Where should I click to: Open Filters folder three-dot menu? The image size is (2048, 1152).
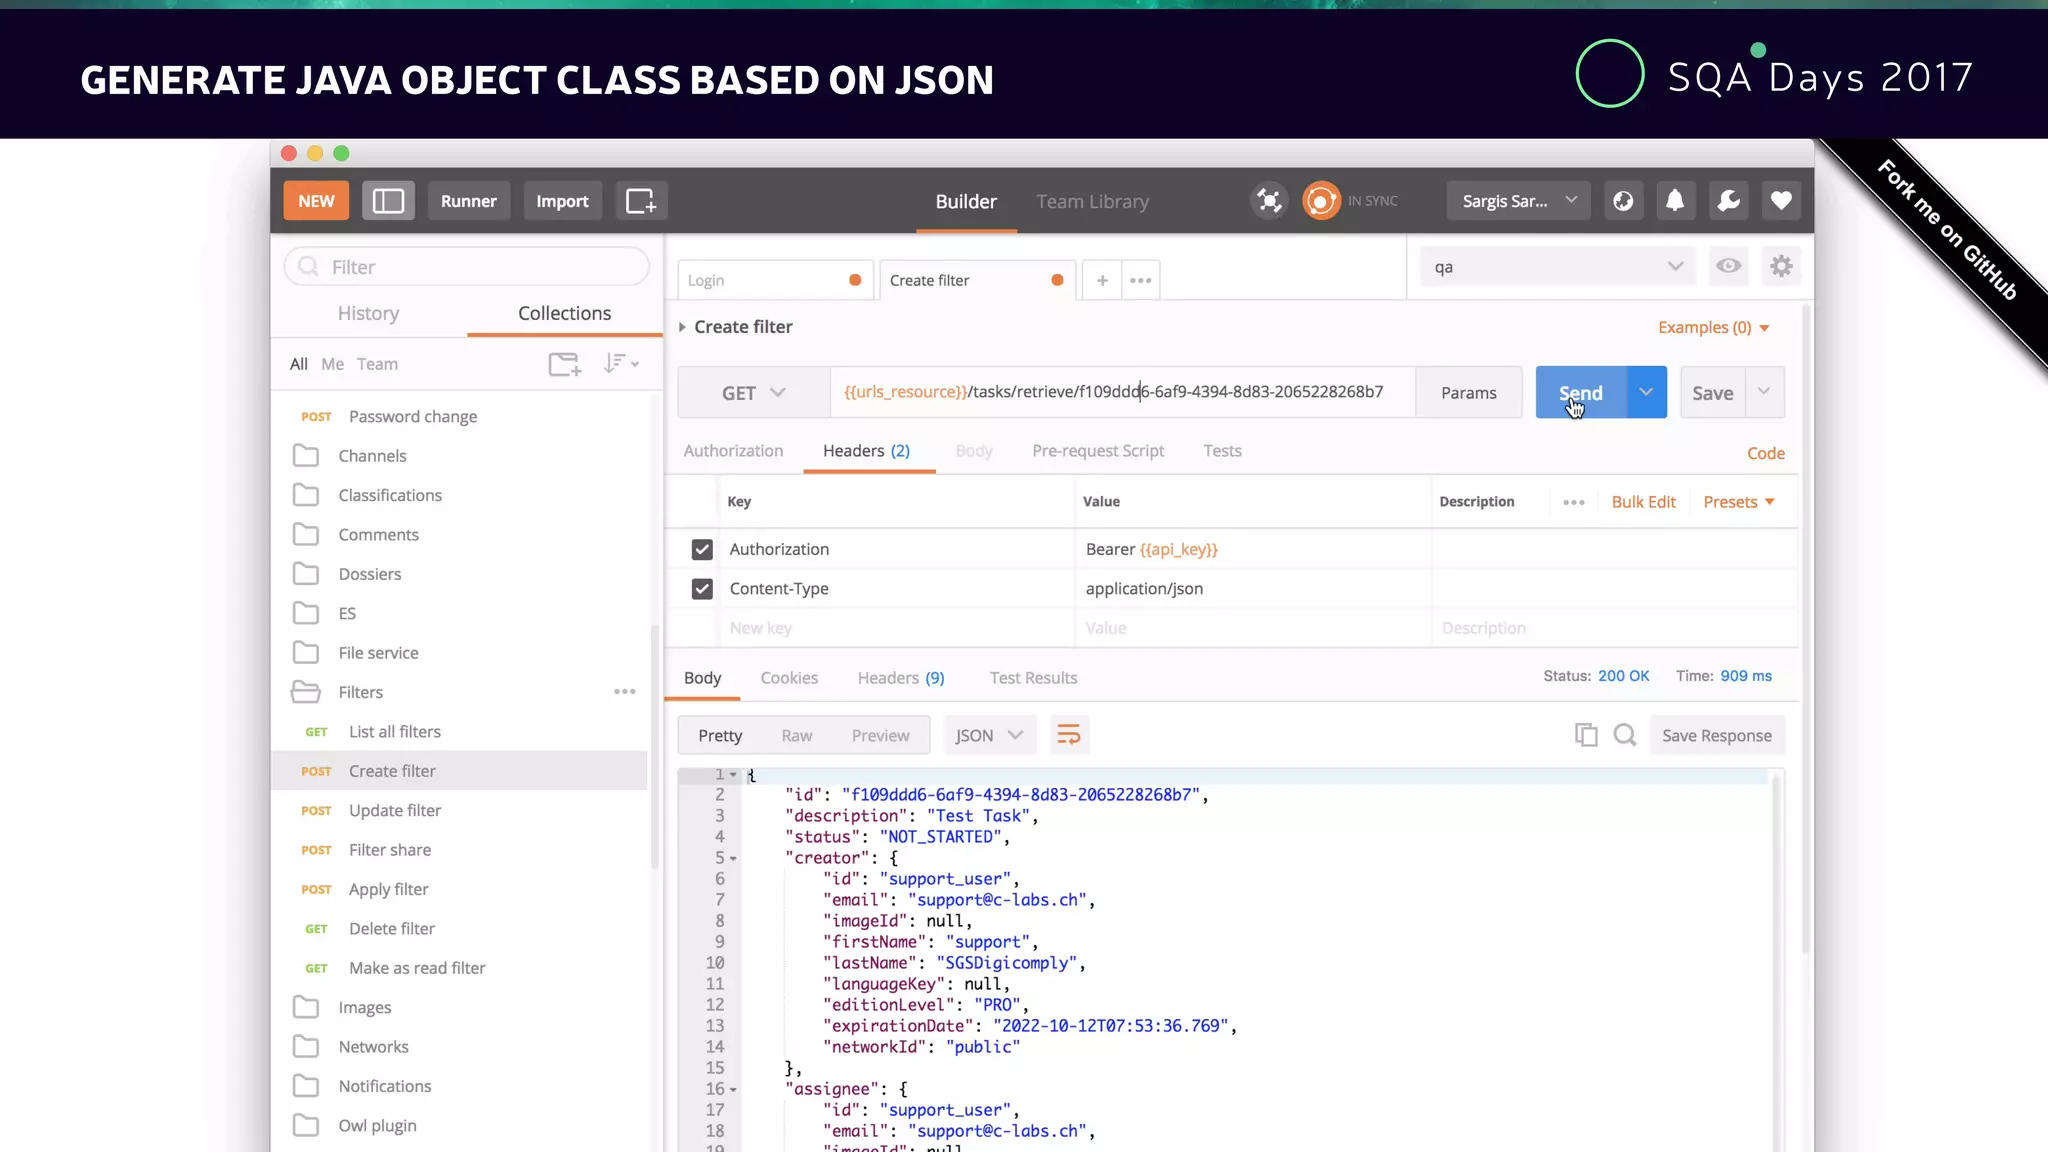point(625,692)
